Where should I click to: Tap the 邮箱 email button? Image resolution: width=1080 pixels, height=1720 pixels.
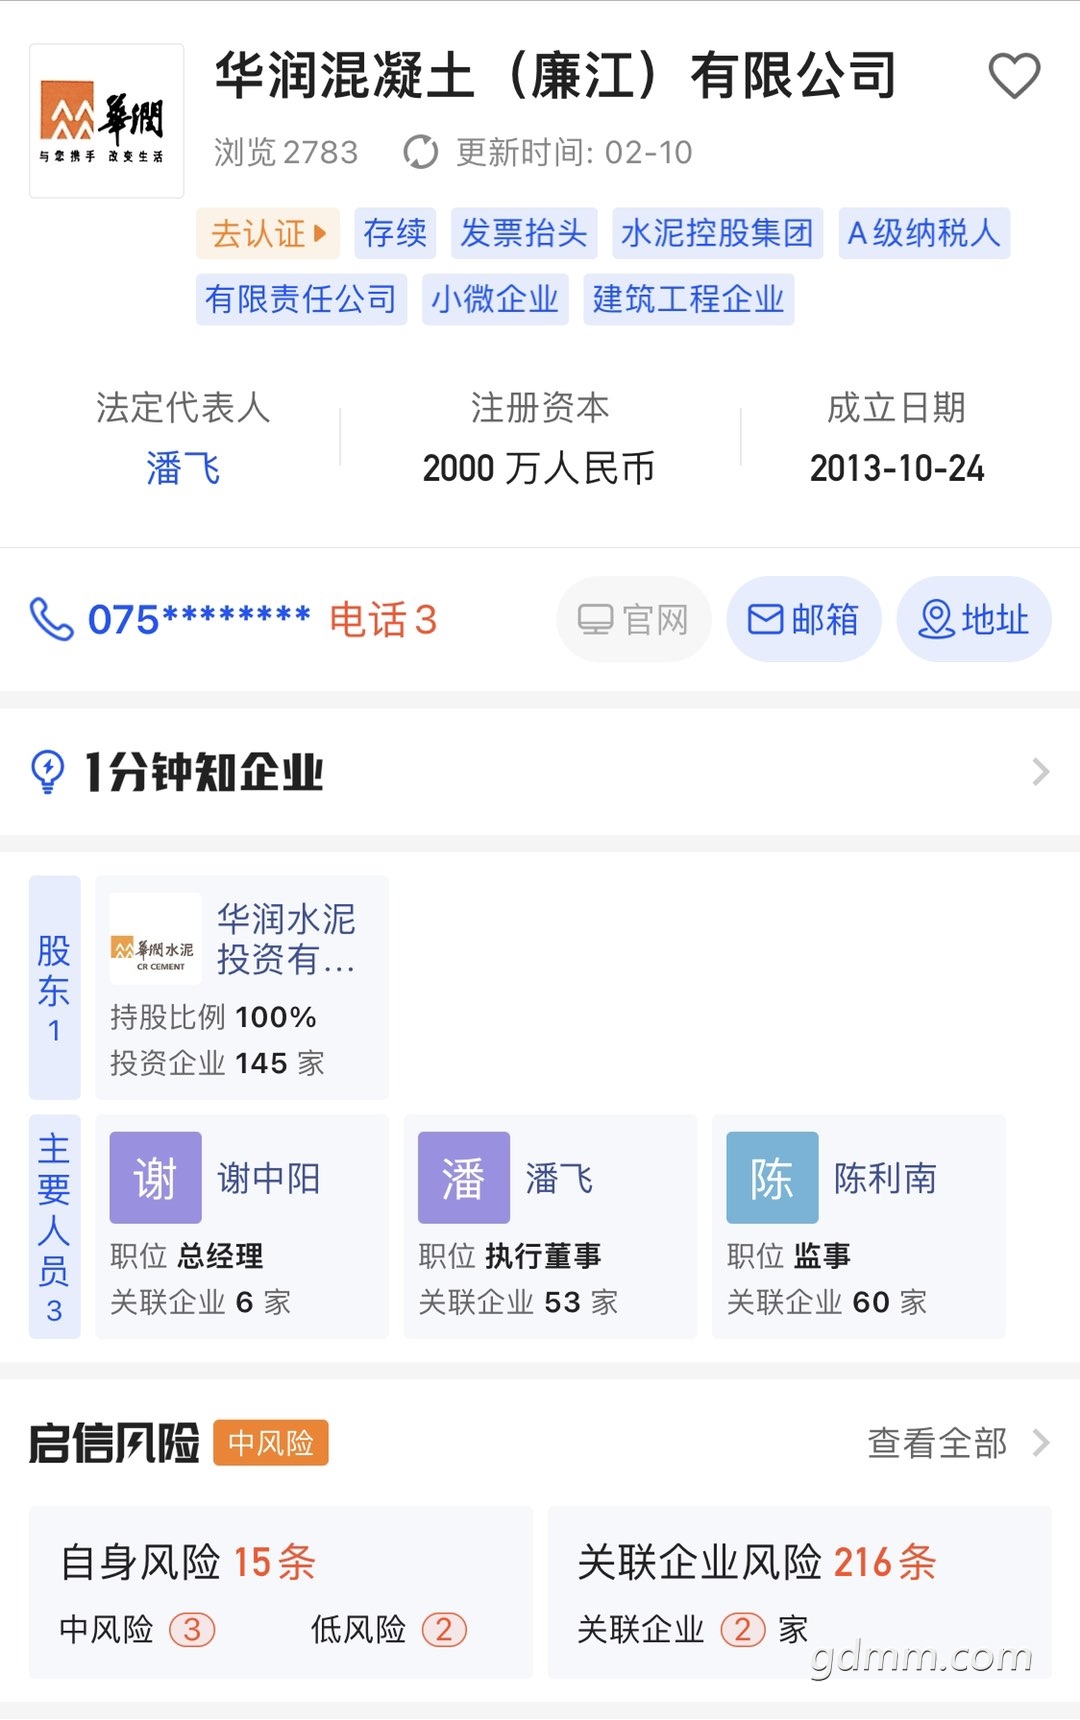point(804,619)
